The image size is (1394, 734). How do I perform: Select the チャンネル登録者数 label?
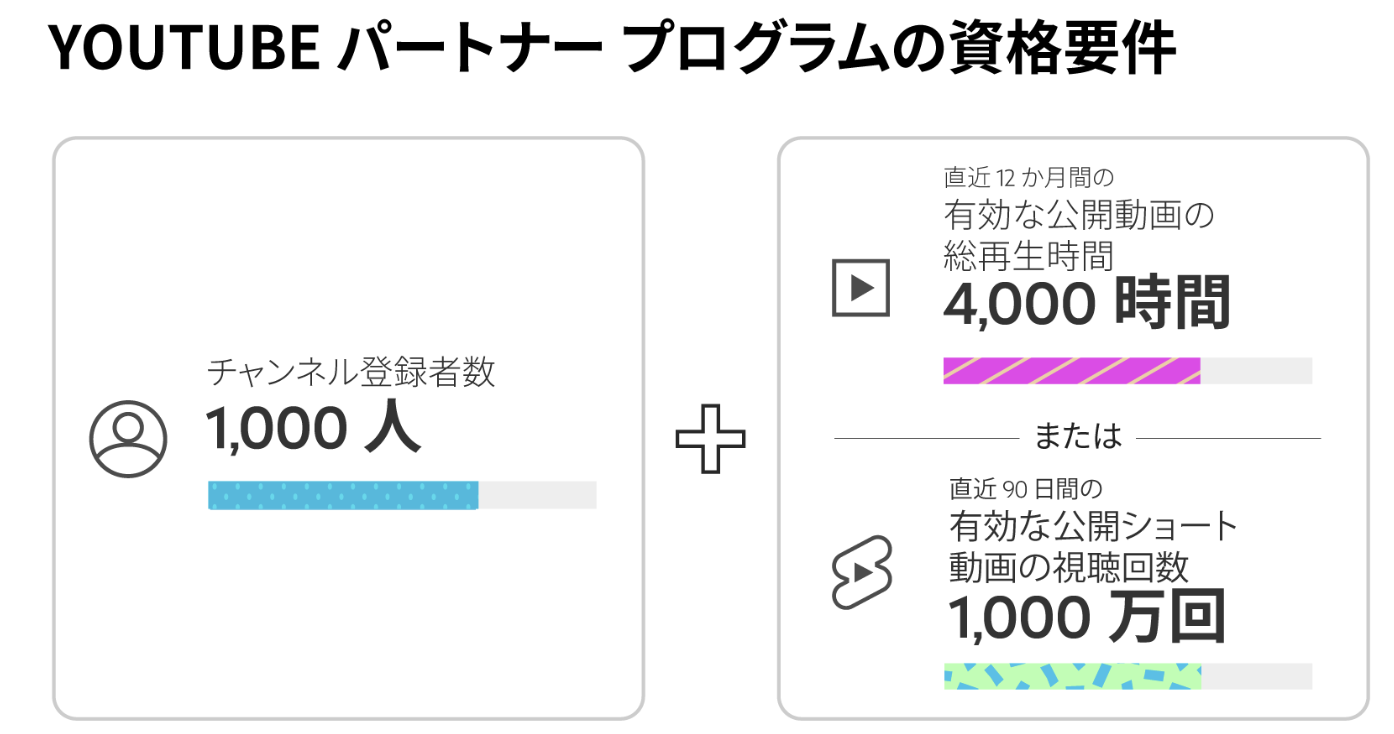pos(351,372)
